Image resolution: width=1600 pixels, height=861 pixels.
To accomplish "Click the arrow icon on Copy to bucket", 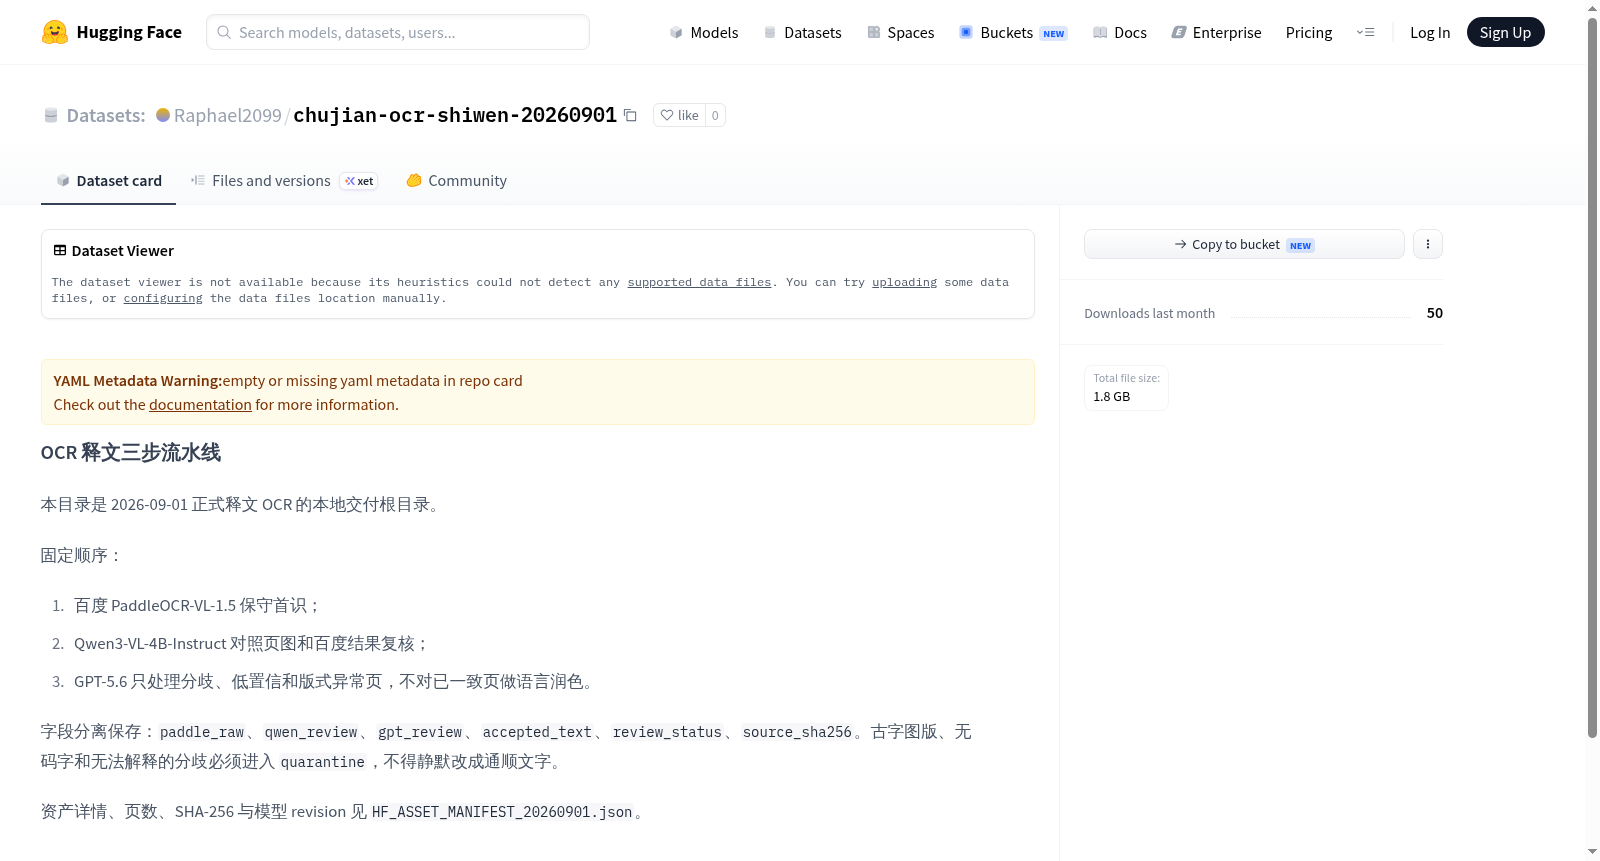I will pyautogui.click(x=1181, y=244).
